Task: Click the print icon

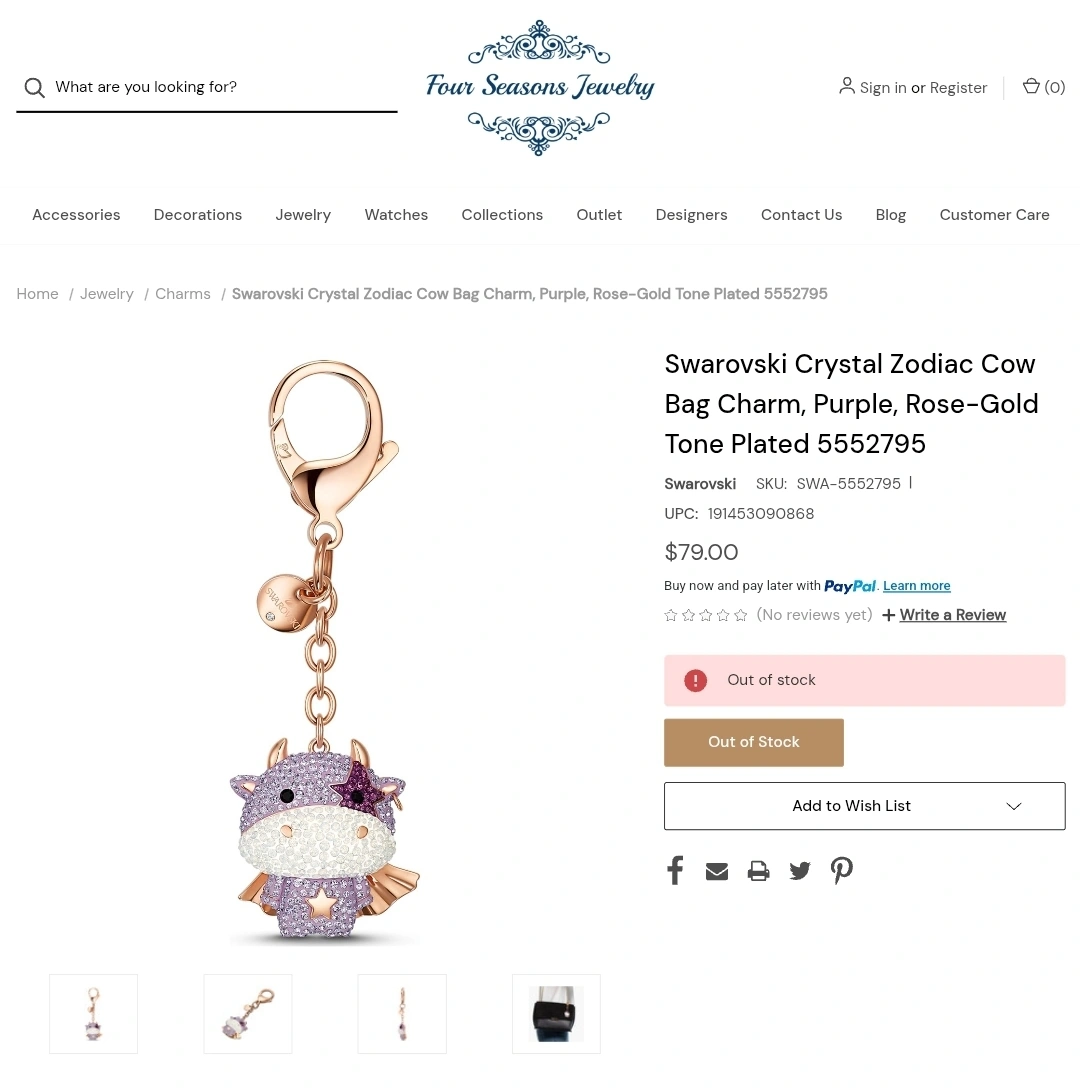Action: [x=758, y=871]
